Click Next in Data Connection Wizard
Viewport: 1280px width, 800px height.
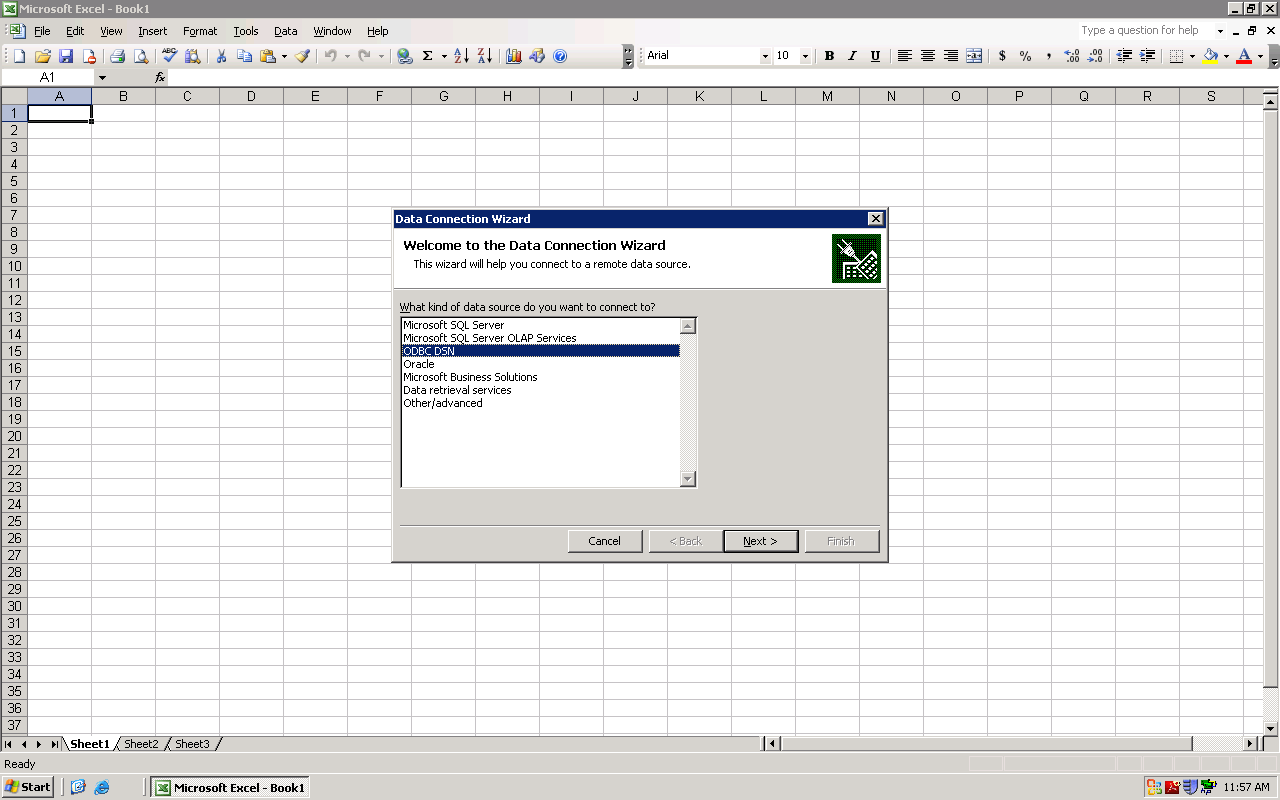(760, 541)
